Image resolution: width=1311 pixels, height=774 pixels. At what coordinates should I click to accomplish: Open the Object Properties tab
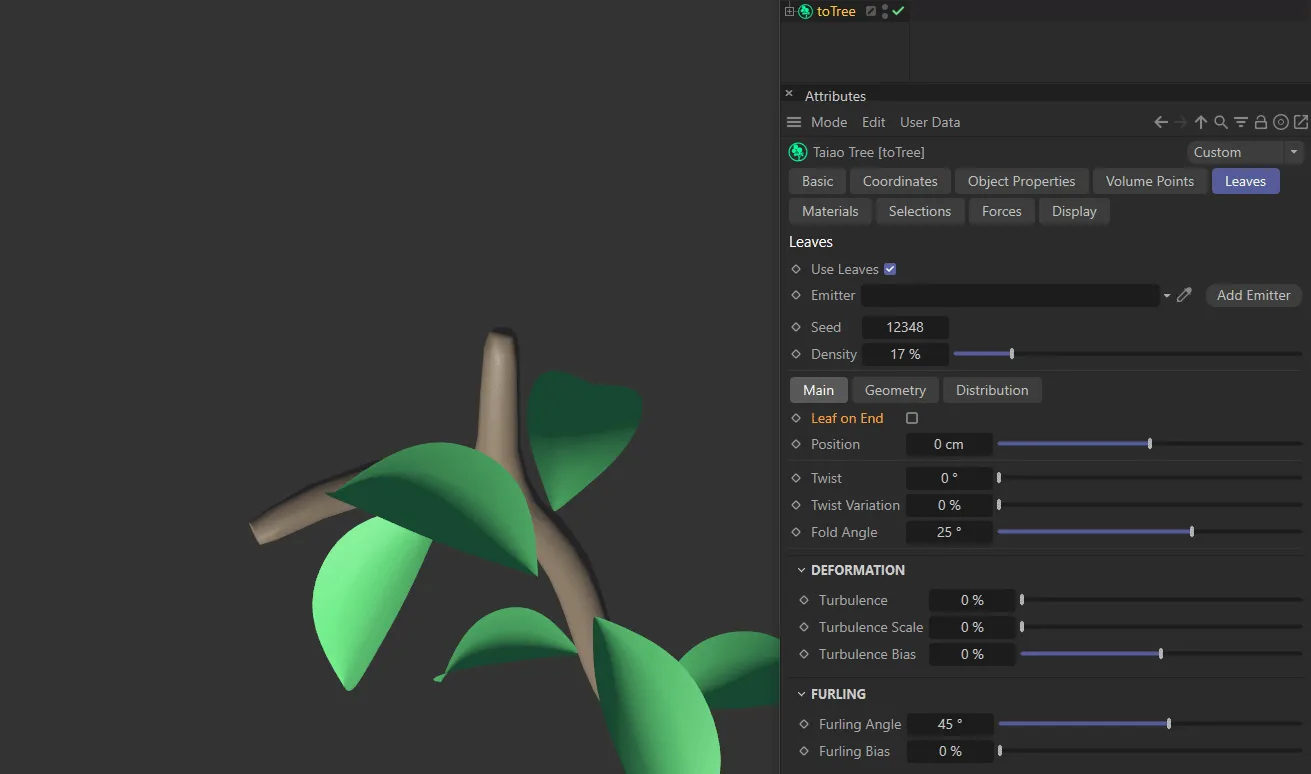1021,181
